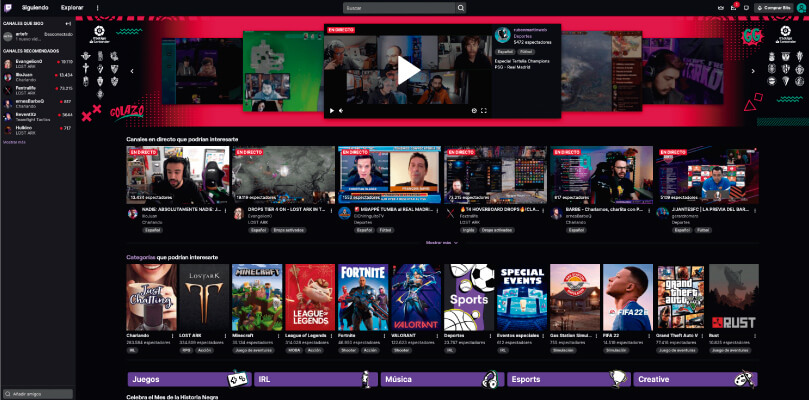The image size is (809, 400).
Task: Open the Grand Theft Auto V category cover
Action: click(x=681, y=297)
